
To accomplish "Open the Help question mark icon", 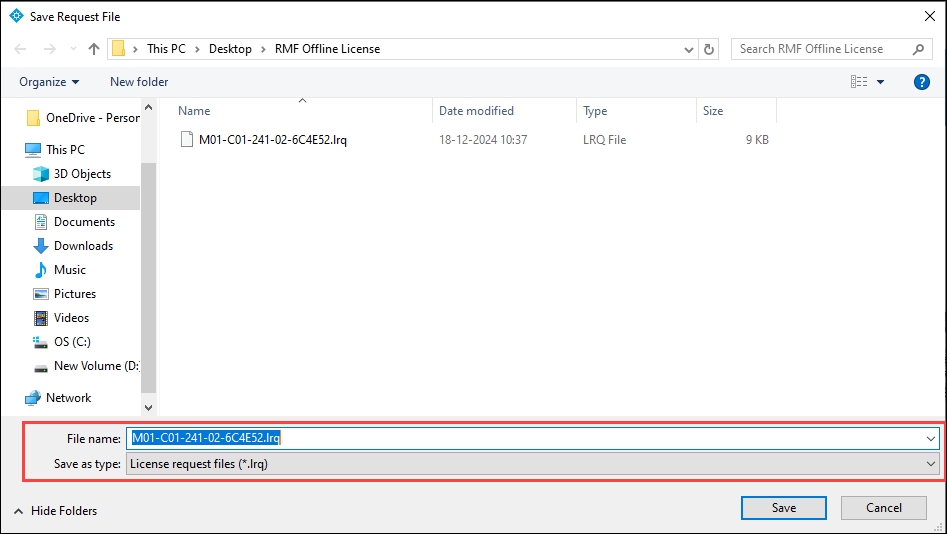I will coord(922,82).
